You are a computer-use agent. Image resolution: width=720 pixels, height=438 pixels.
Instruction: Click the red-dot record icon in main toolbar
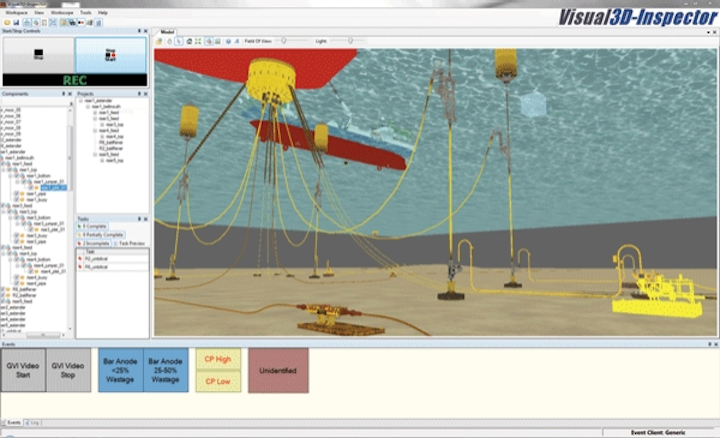(x=81, y=22)
